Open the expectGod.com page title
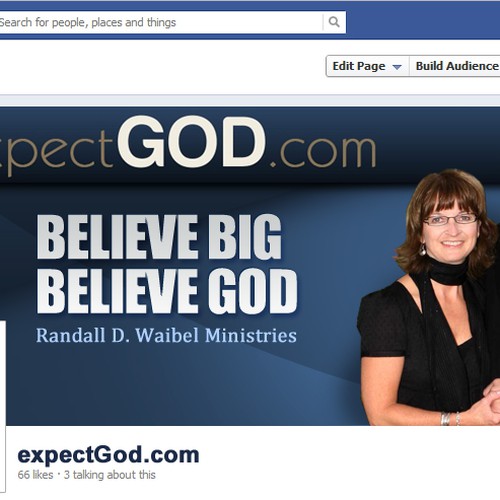 click(108, 455)
